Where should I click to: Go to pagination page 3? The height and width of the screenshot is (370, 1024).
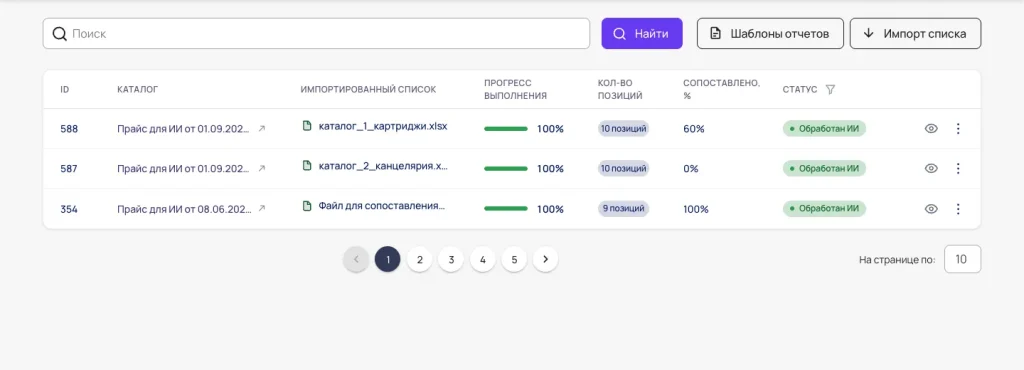pyautogui.click(x=451, y=260)
